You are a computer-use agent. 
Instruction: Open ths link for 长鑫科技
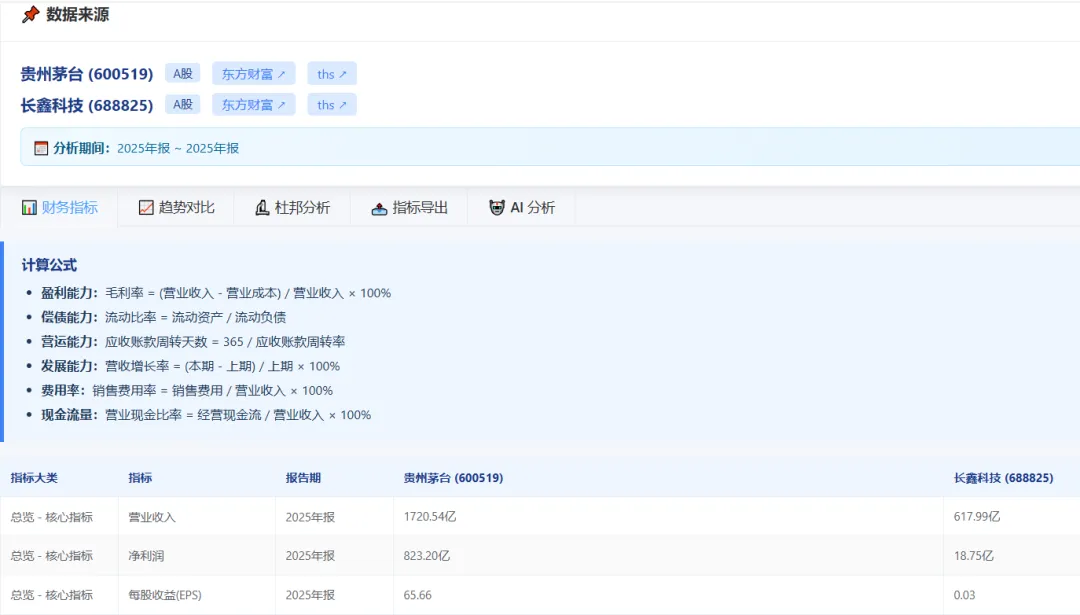(x=332, y=105)
